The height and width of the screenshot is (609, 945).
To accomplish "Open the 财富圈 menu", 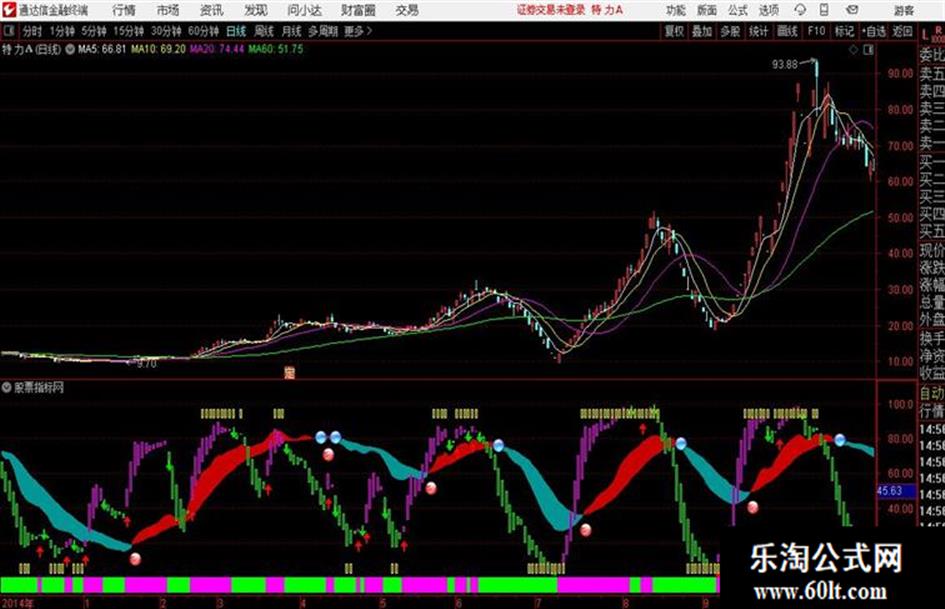I will (358, 10).
